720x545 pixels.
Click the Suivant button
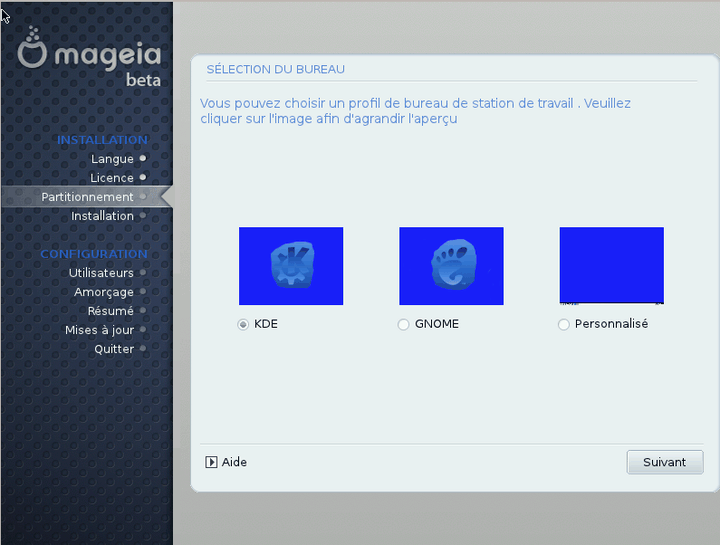point(665,462)
